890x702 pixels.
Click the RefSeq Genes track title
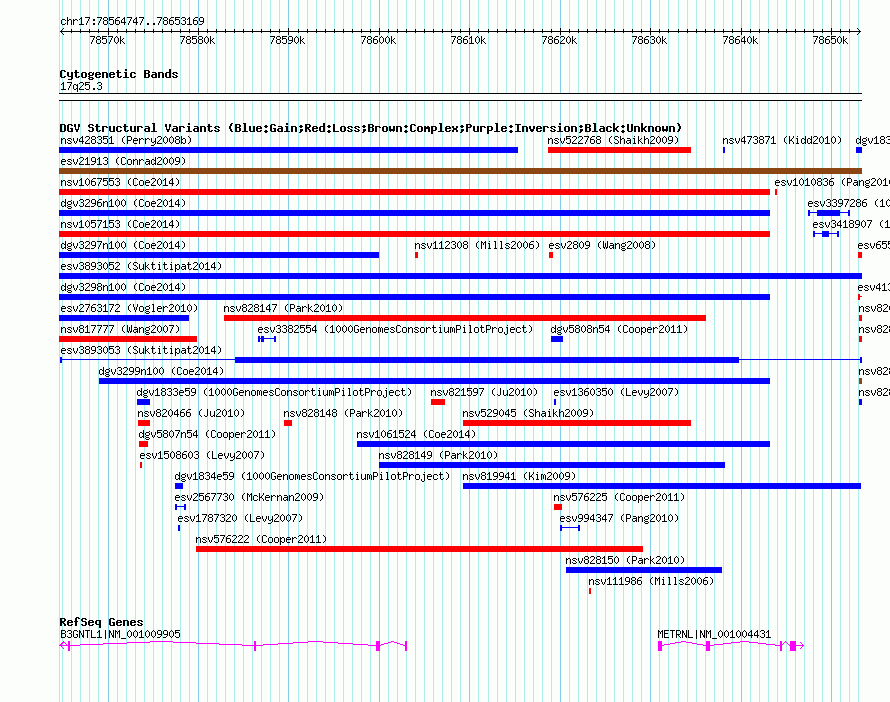(102, 622)
